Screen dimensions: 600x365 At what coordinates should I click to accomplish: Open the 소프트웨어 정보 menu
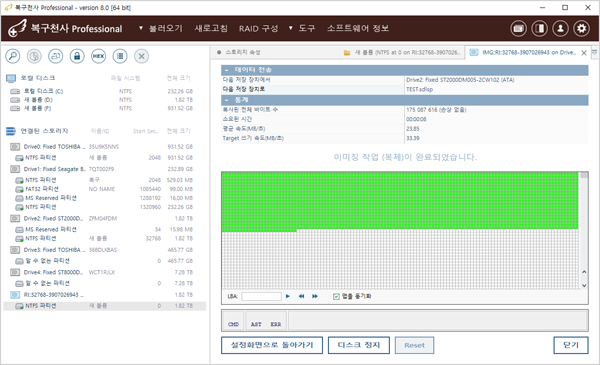pyautogui.click(x=358, y=28)
